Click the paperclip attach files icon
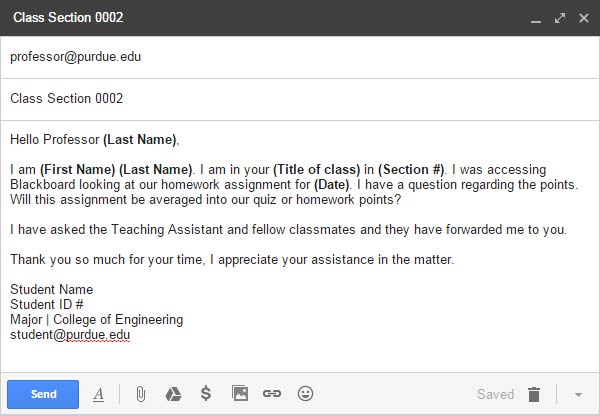The width and height of the screenshot is (600, 416). [141, 394]
